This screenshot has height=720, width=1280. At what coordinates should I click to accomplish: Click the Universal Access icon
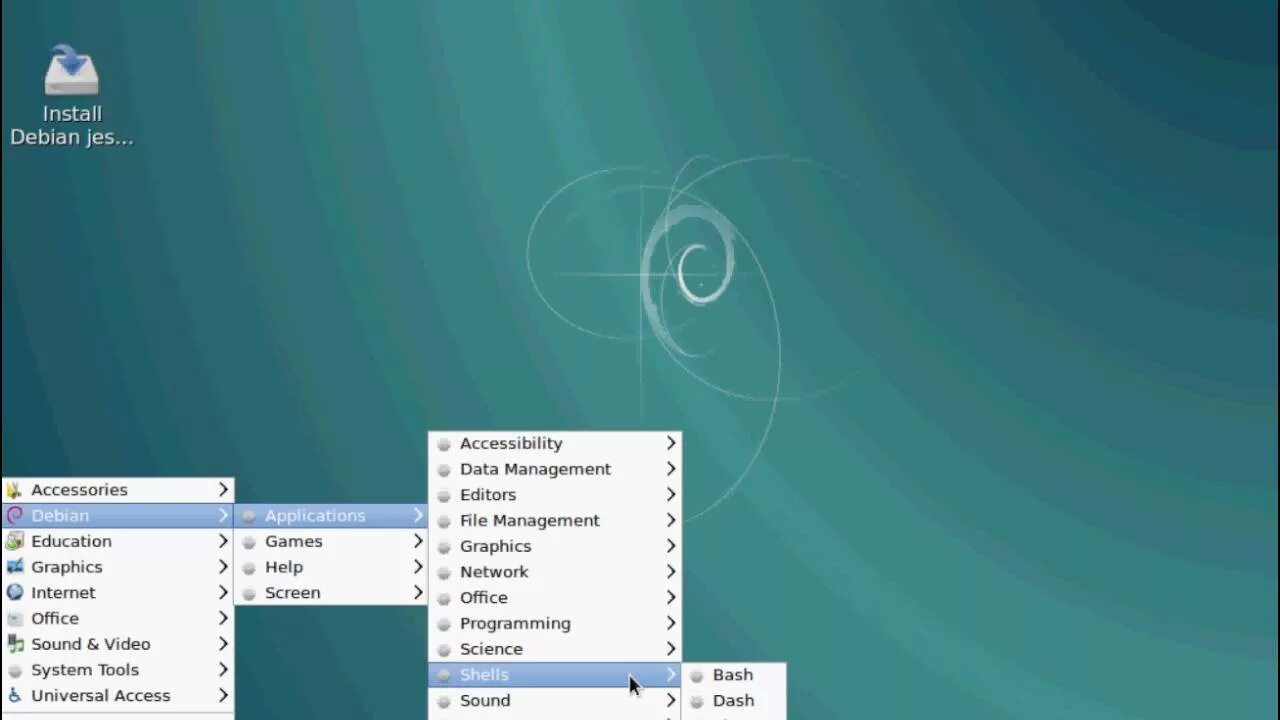pos(14,696)
